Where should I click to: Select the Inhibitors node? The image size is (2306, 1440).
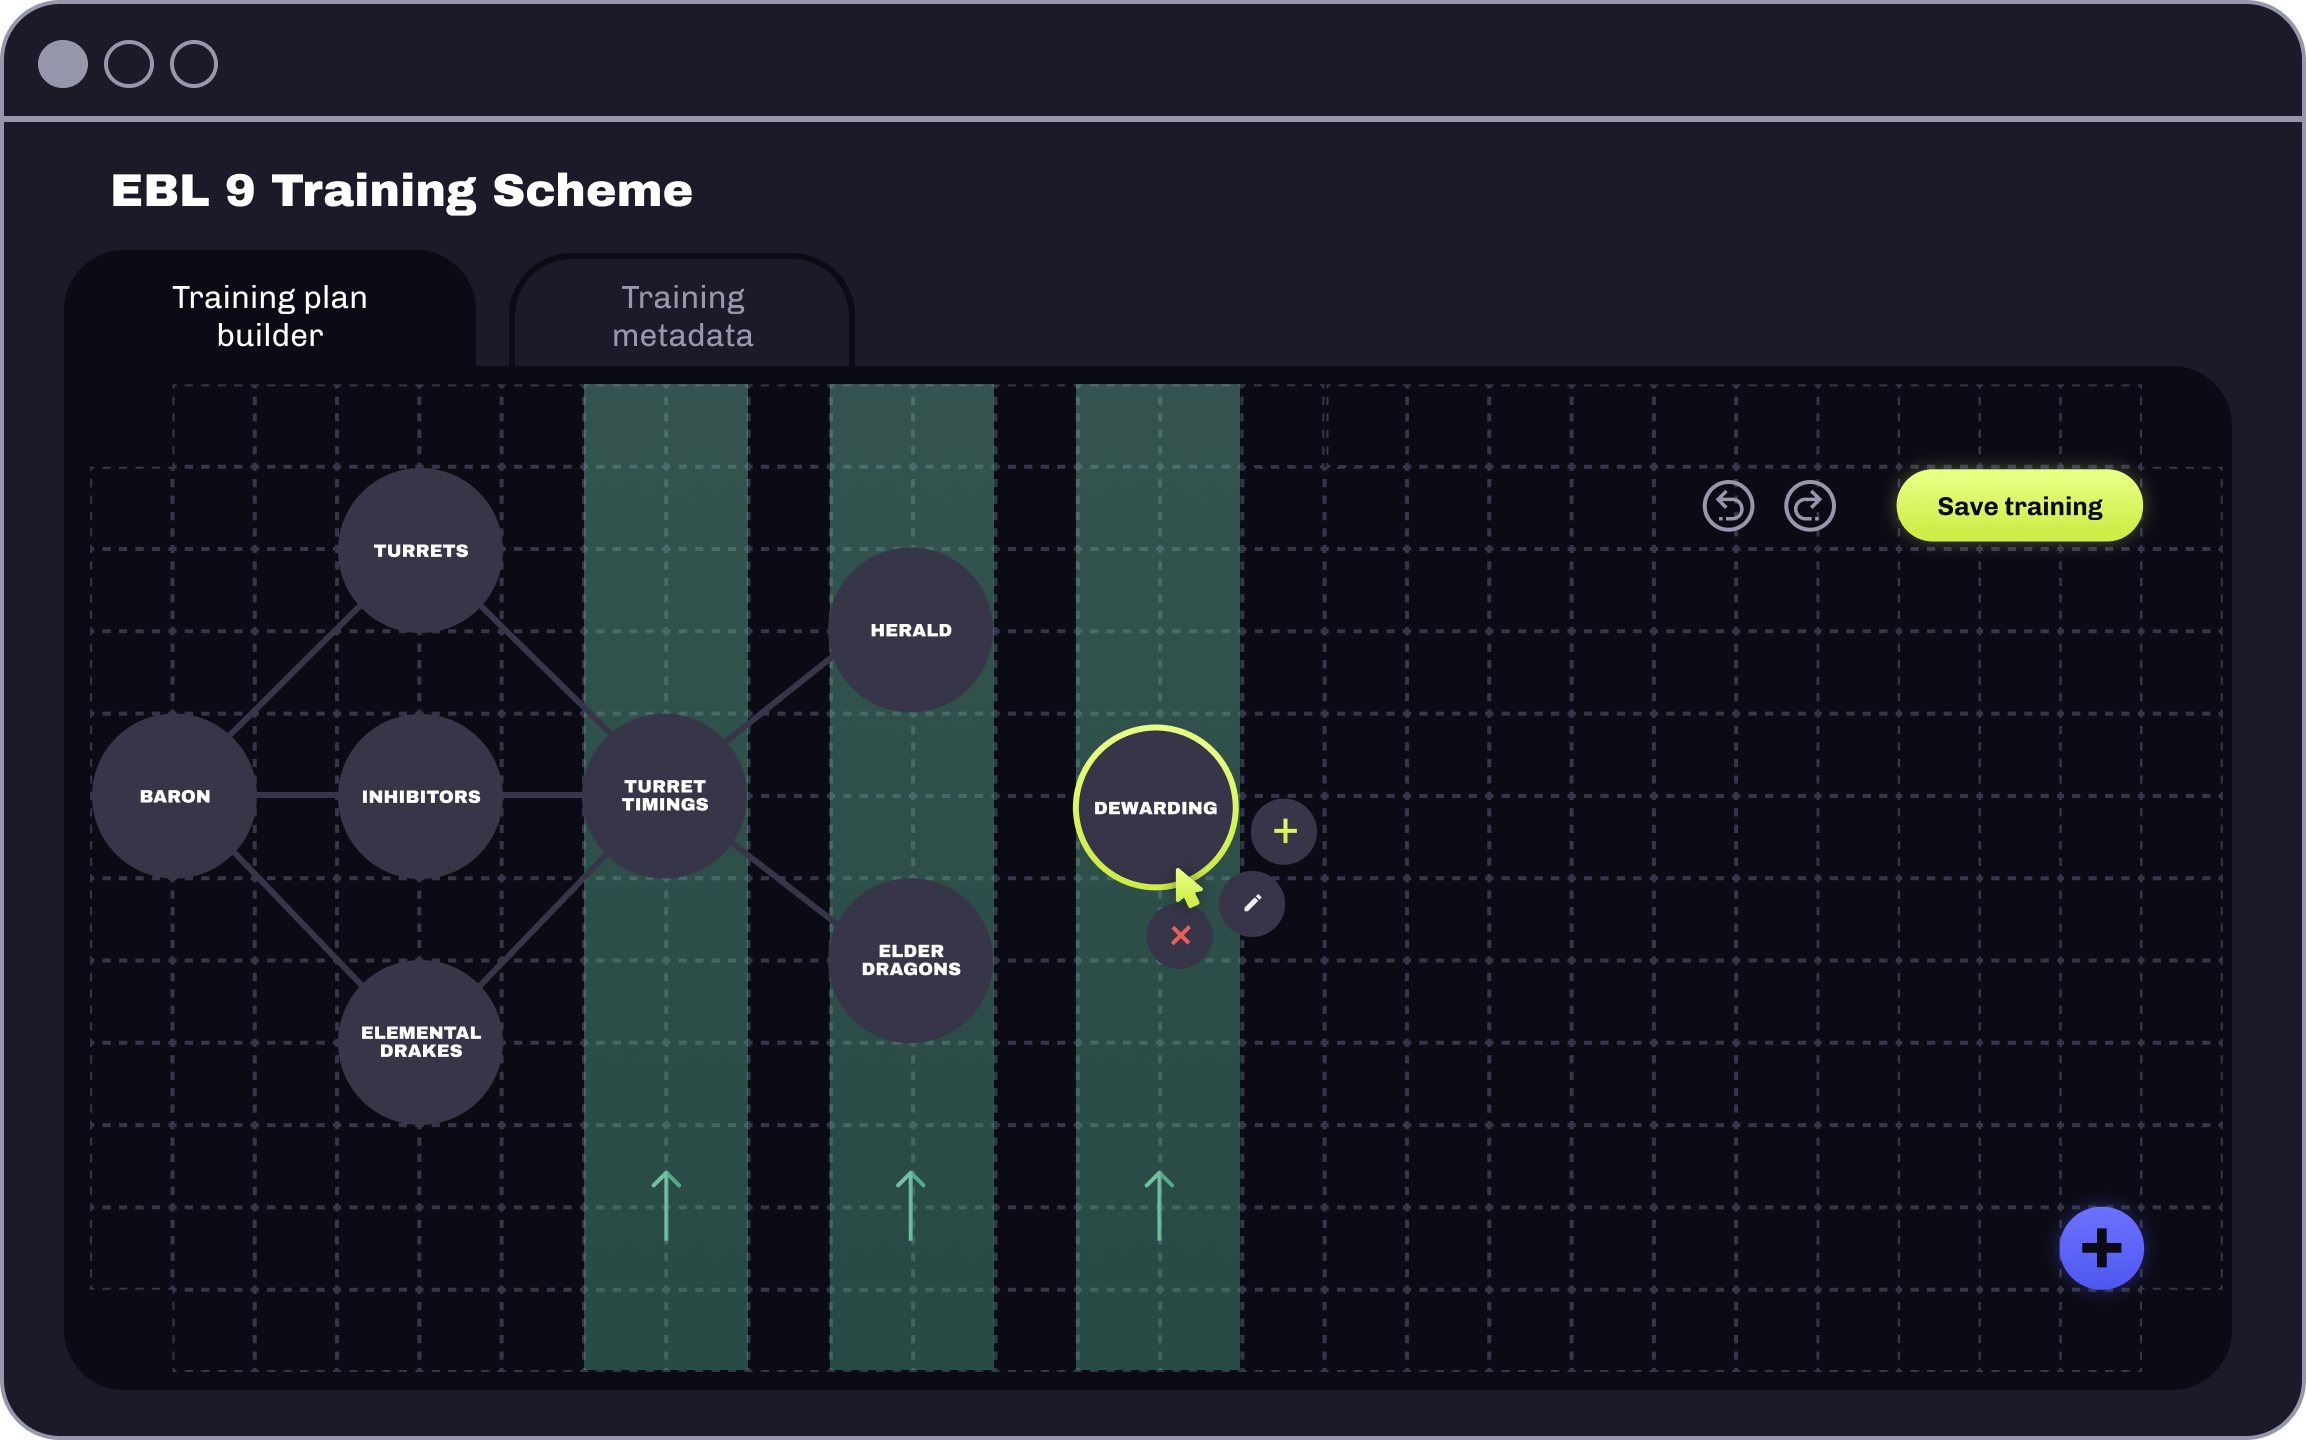tap(421, 796)
